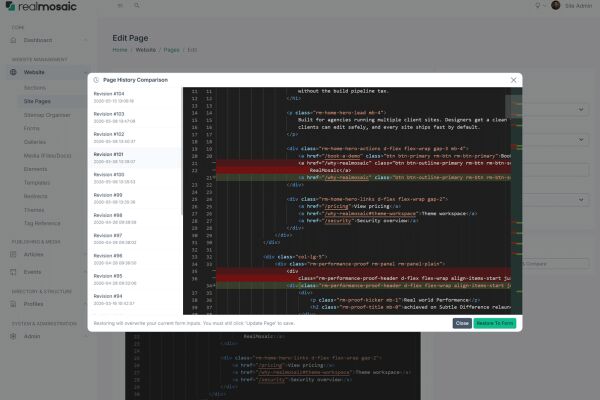The width and height of the screenshot is (600, 400).
Task: Expand the Events chevron
Action: pyautogui.click(x=85, y=272)
